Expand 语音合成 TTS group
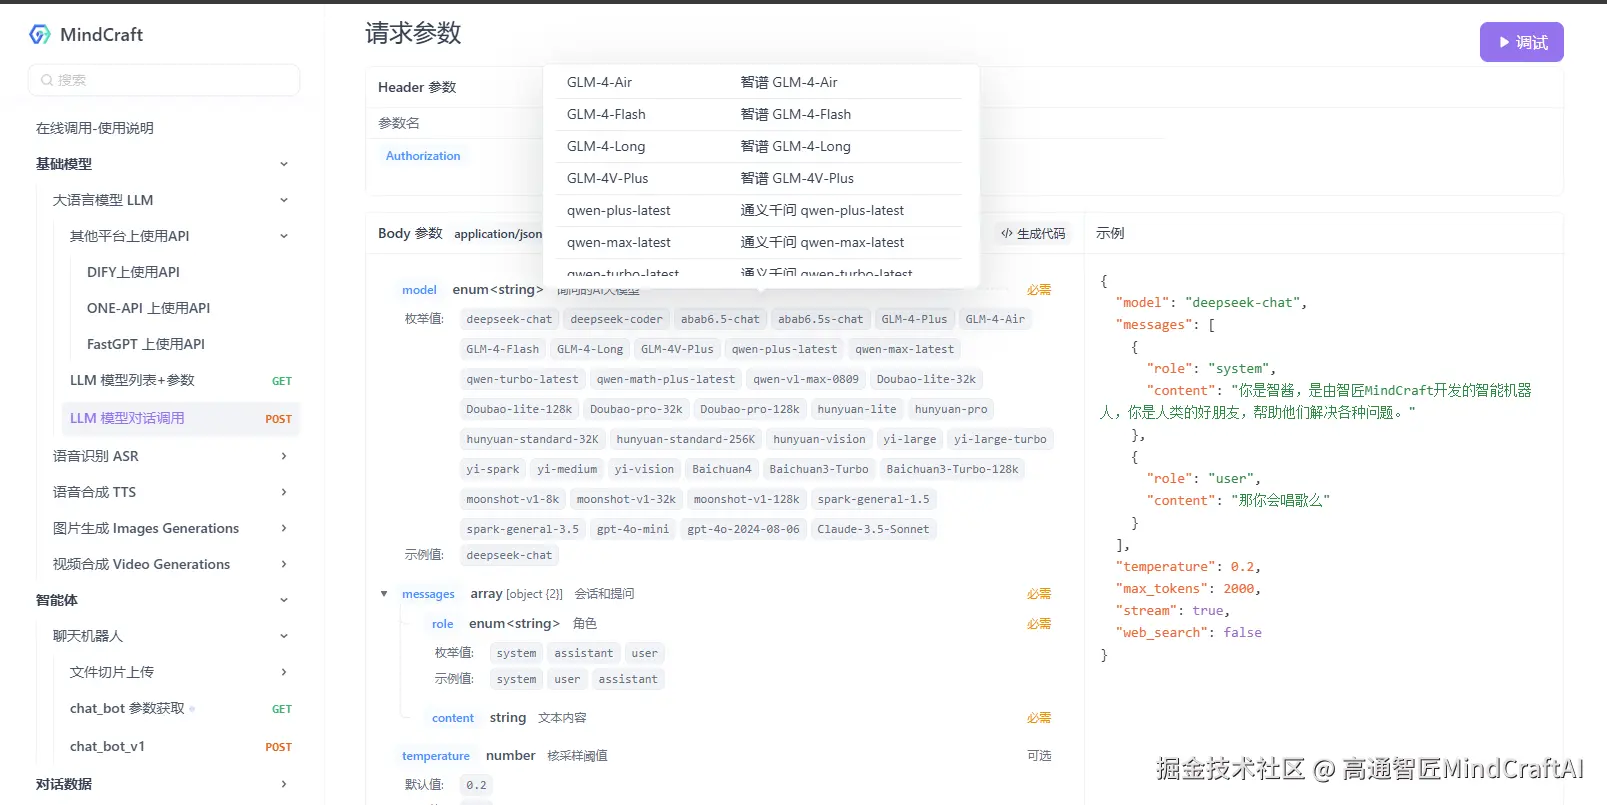 [x=284, y=492]
